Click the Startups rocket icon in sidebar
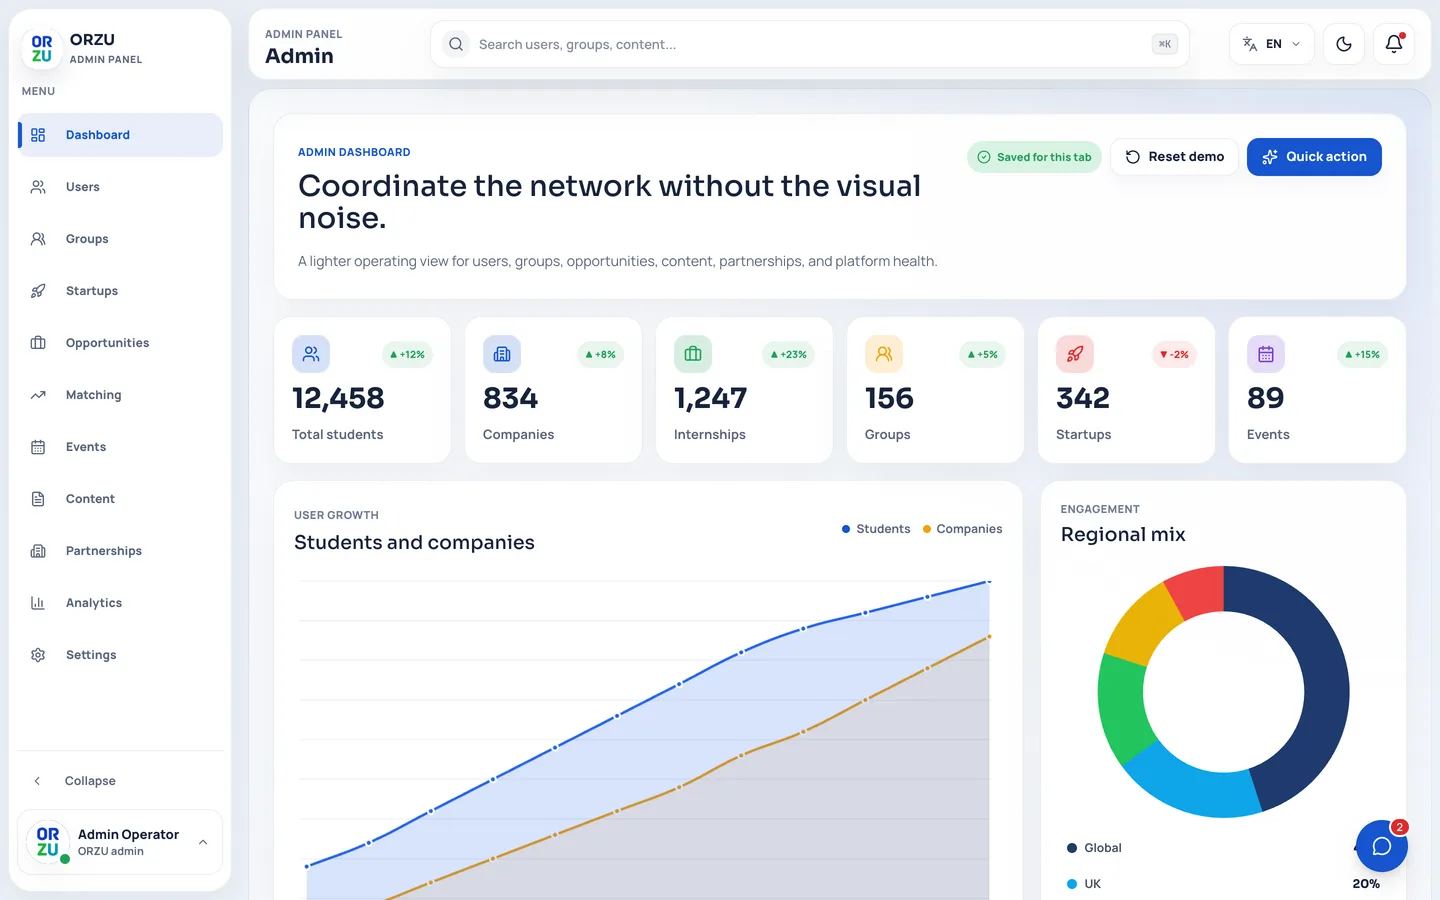Viewport: 1440px width, 900px height. click(x=38, y=291)
